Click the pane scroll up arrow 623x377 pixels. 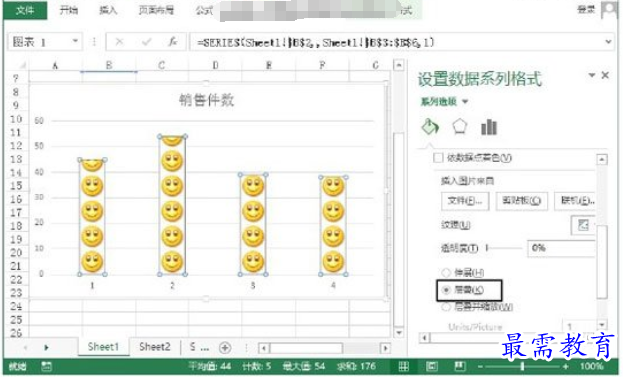(x=602, y=160)
